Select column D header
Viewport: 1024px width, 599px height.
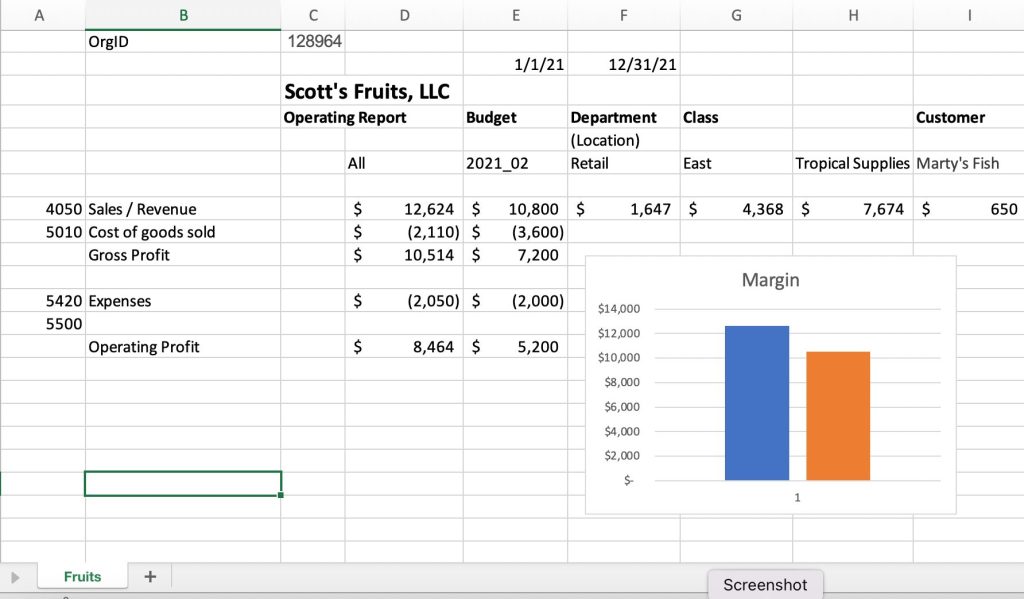coord(403,15)
